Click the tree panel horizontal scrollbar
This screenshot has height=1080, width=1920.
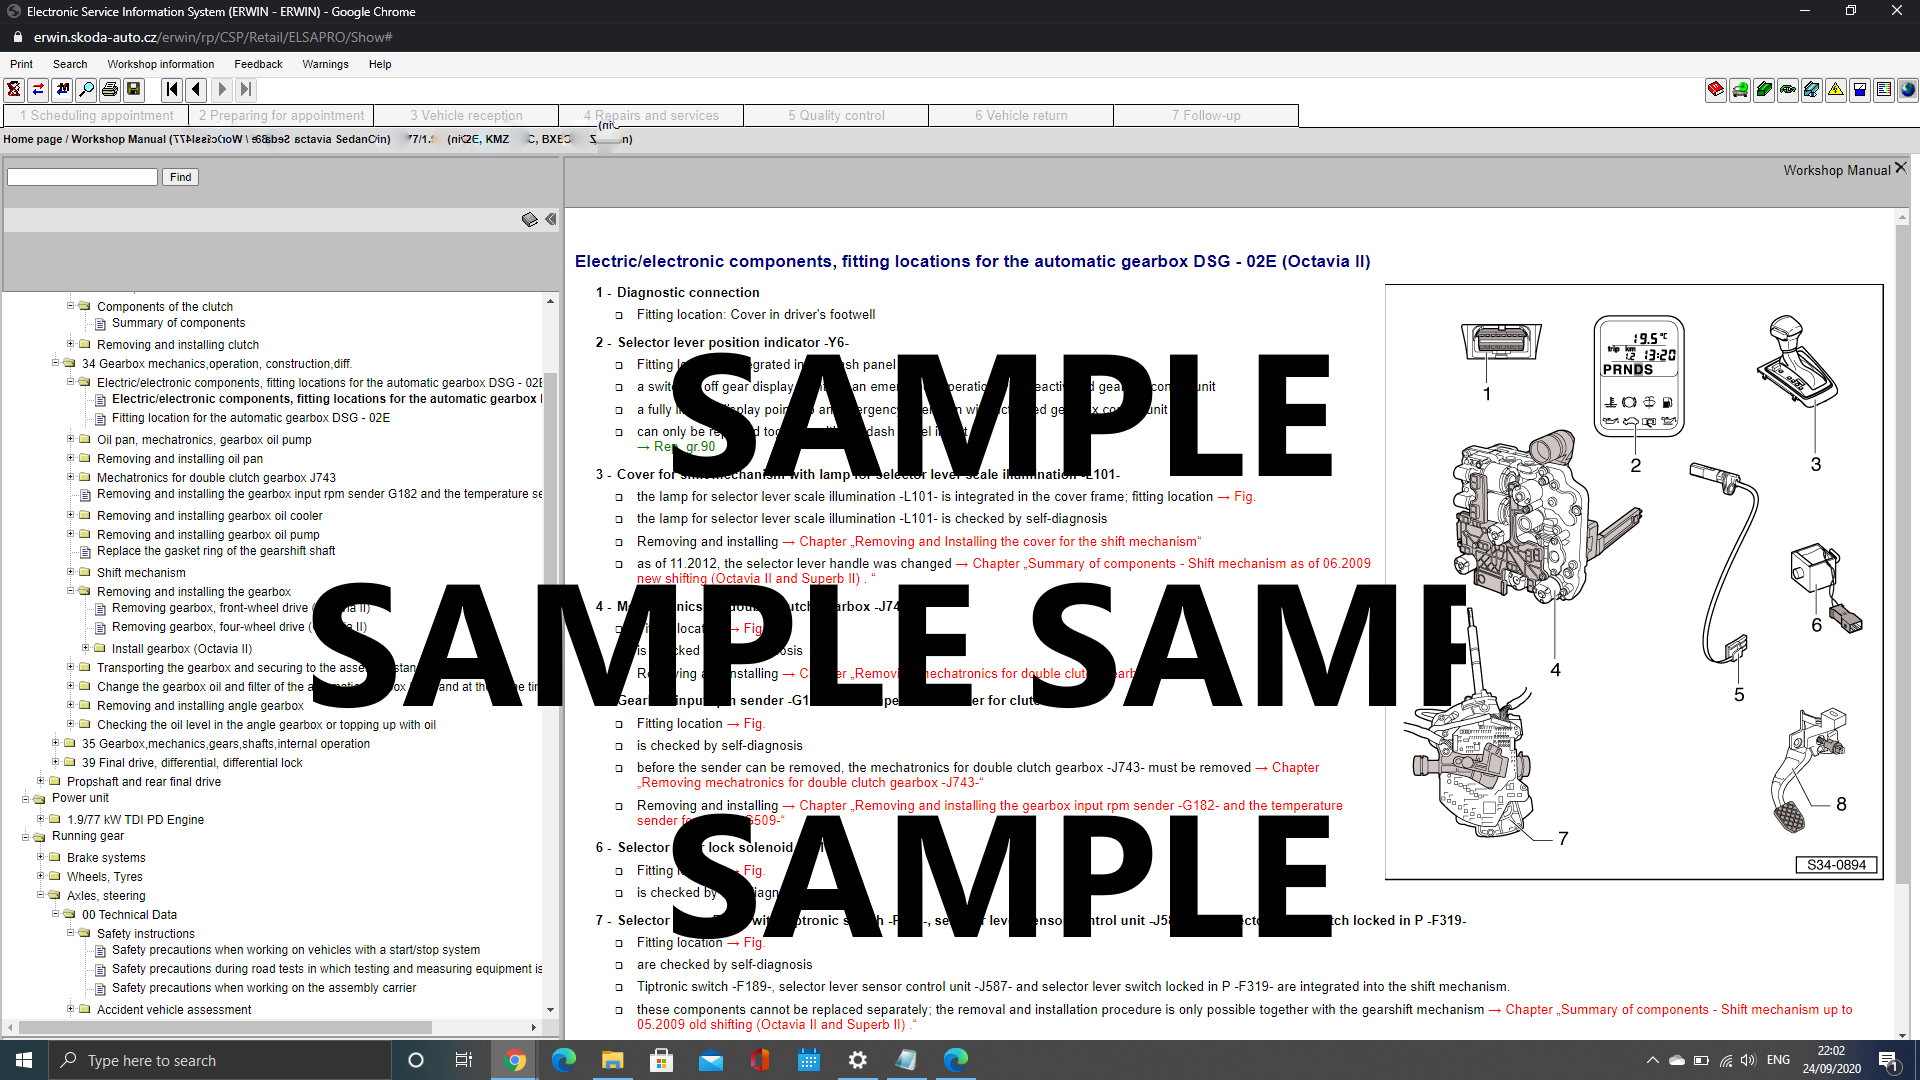point(225,1027)
